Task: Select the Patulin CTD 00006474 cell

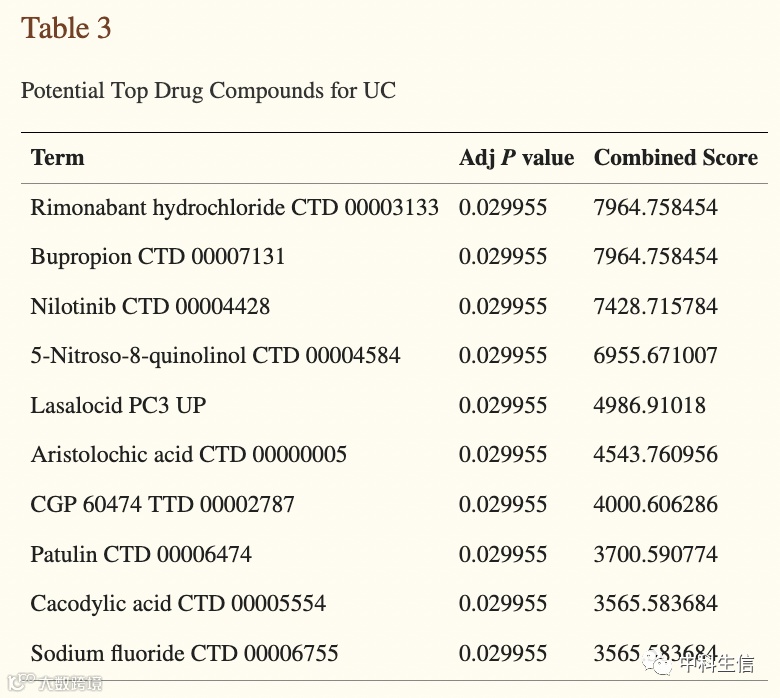Action: 141,554
